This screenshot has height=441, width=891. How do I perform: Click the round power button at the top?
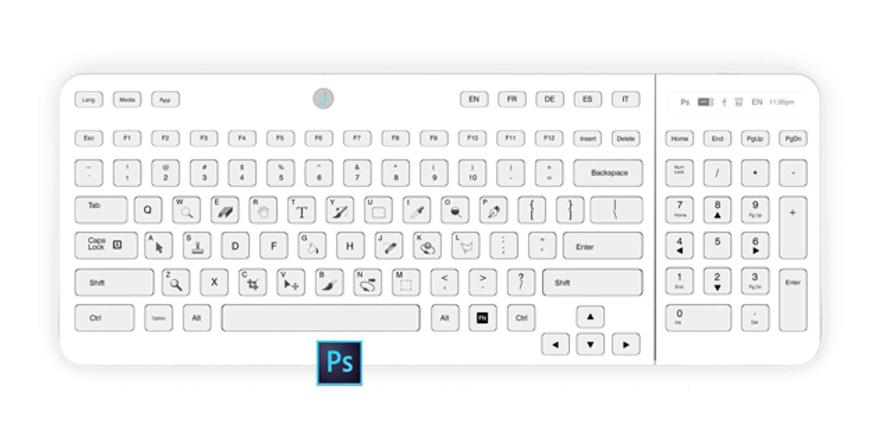[323, 99]
